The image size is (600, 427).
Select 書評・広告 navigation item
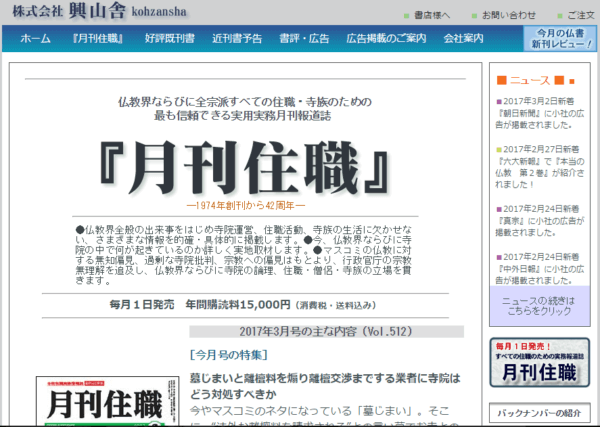click(x=304, y=38)
